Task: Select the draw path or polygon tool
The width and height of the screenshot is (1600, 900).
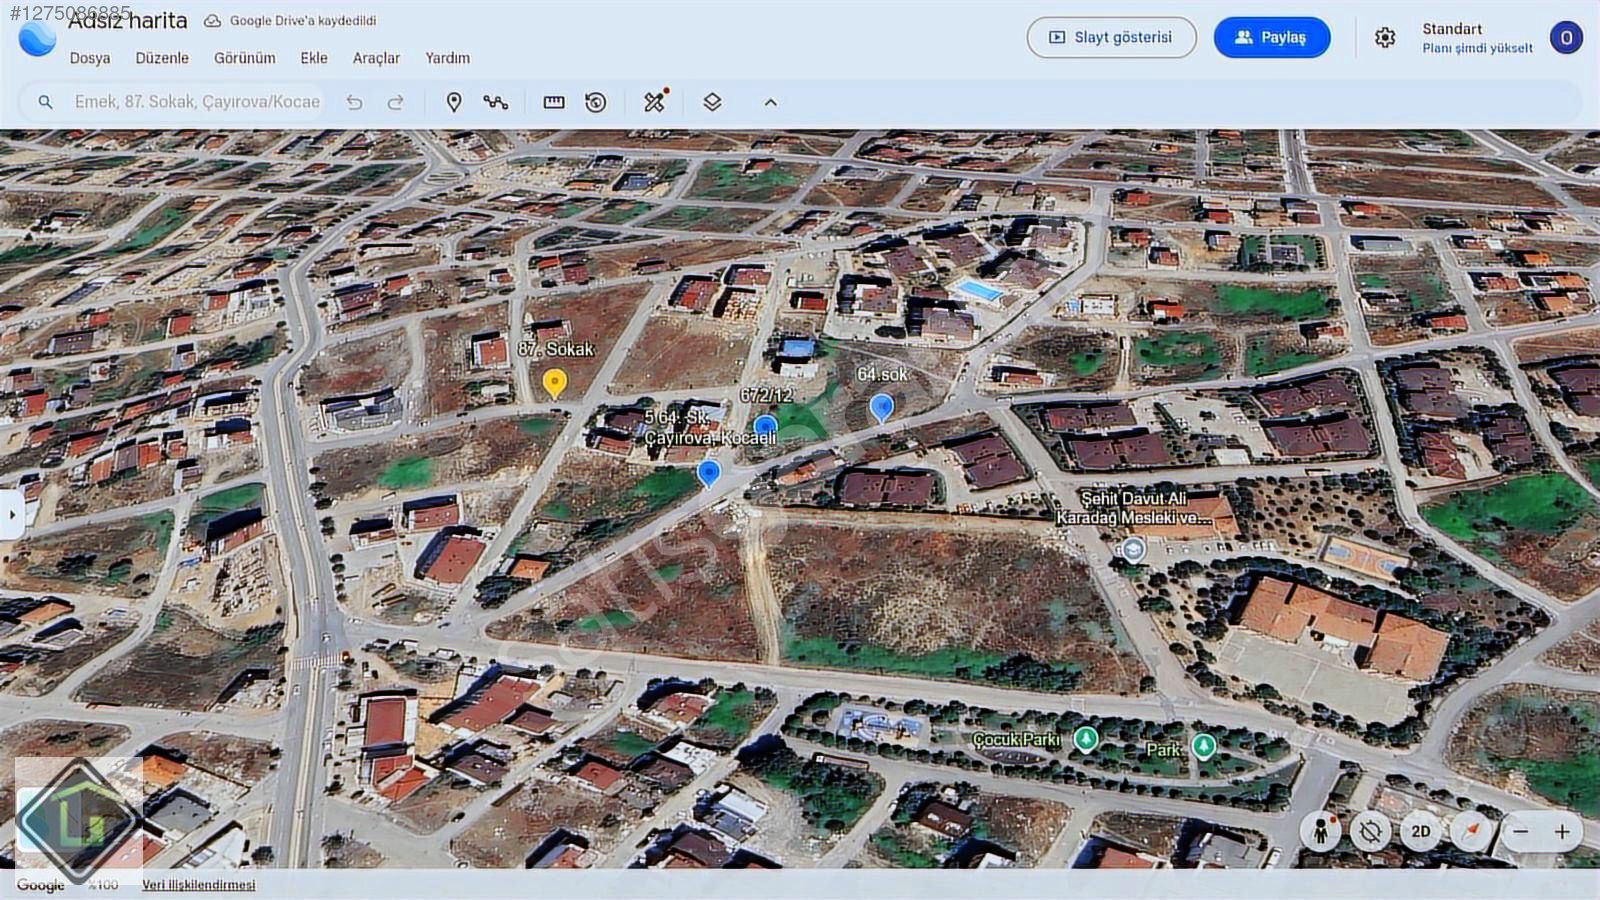Action: click(496, 102)
